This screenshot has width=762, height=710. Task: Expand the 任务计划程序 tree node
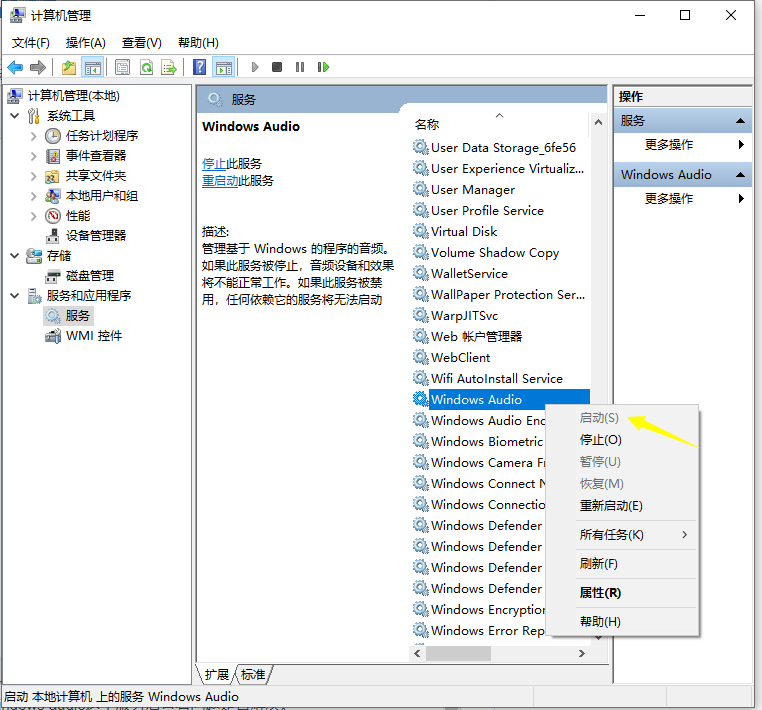click(34, 136)
